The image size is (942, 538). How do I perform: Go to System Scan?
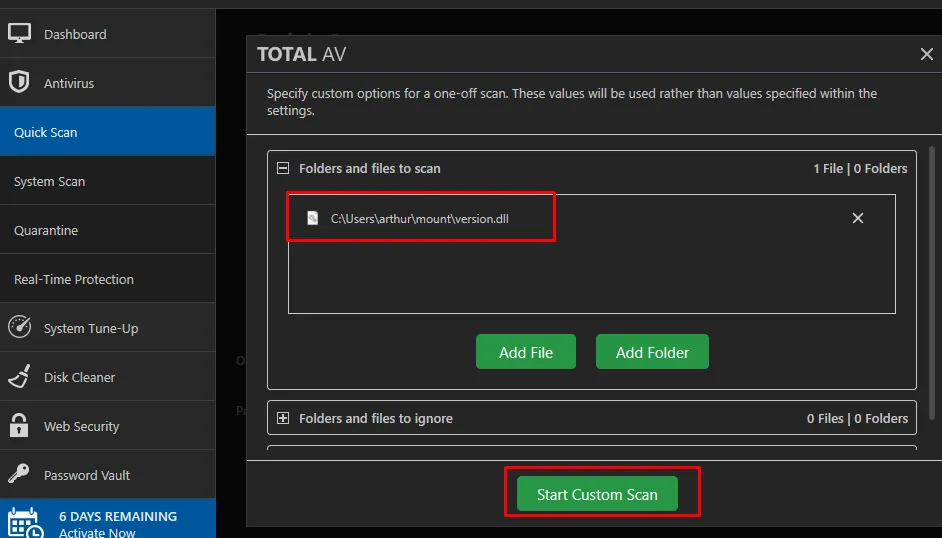pyautogui.click(x=108, y=181)
